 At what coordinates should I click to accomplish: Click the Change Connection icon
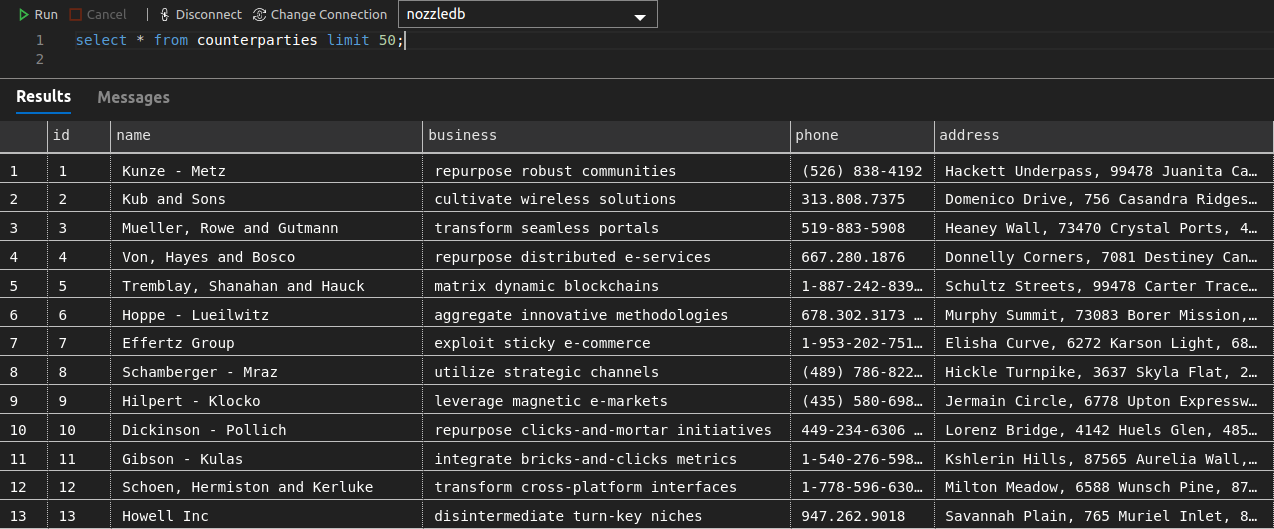click(x=260, y=15)
